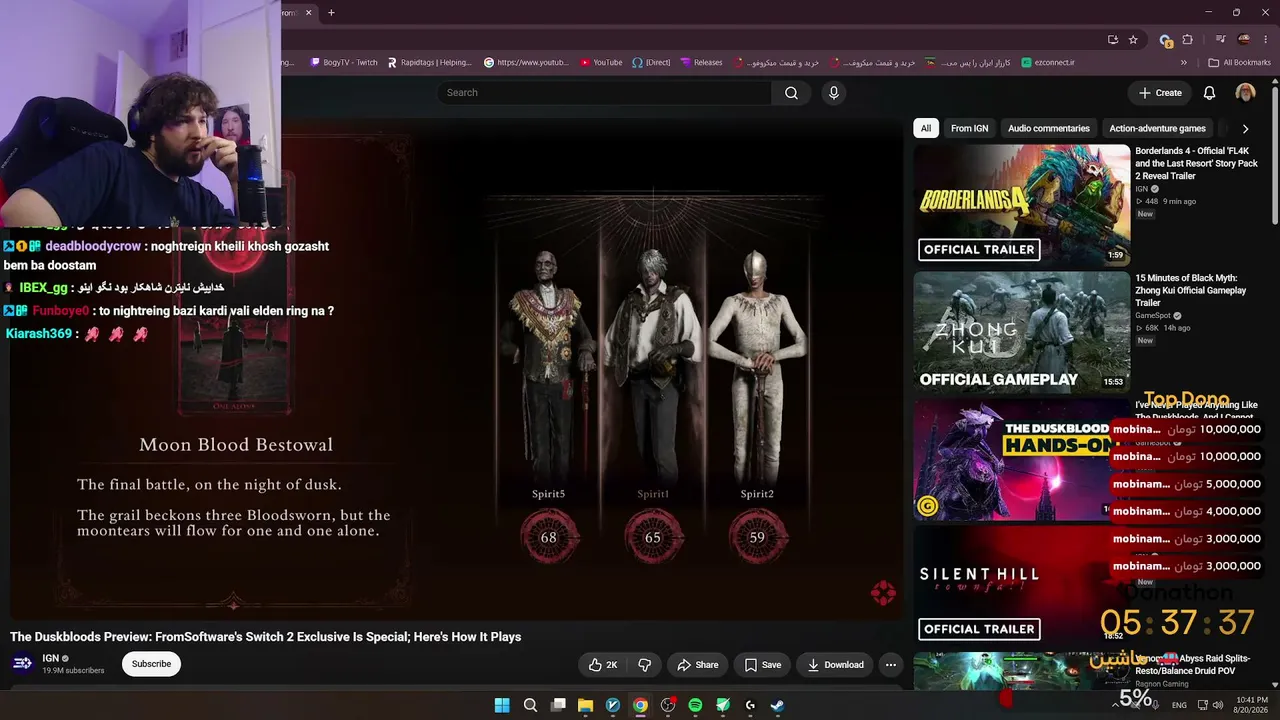Screen dimensions: 1280x720
Task: Select the Action-adventure games filter chip
Action: (x=1157, y=128)
